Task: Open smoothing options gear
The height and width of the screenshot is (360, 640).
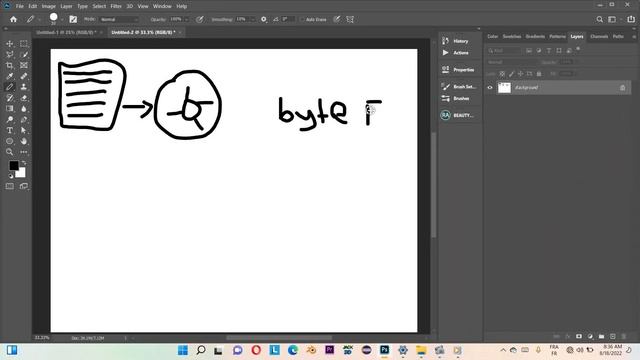Action: (264, 19)
